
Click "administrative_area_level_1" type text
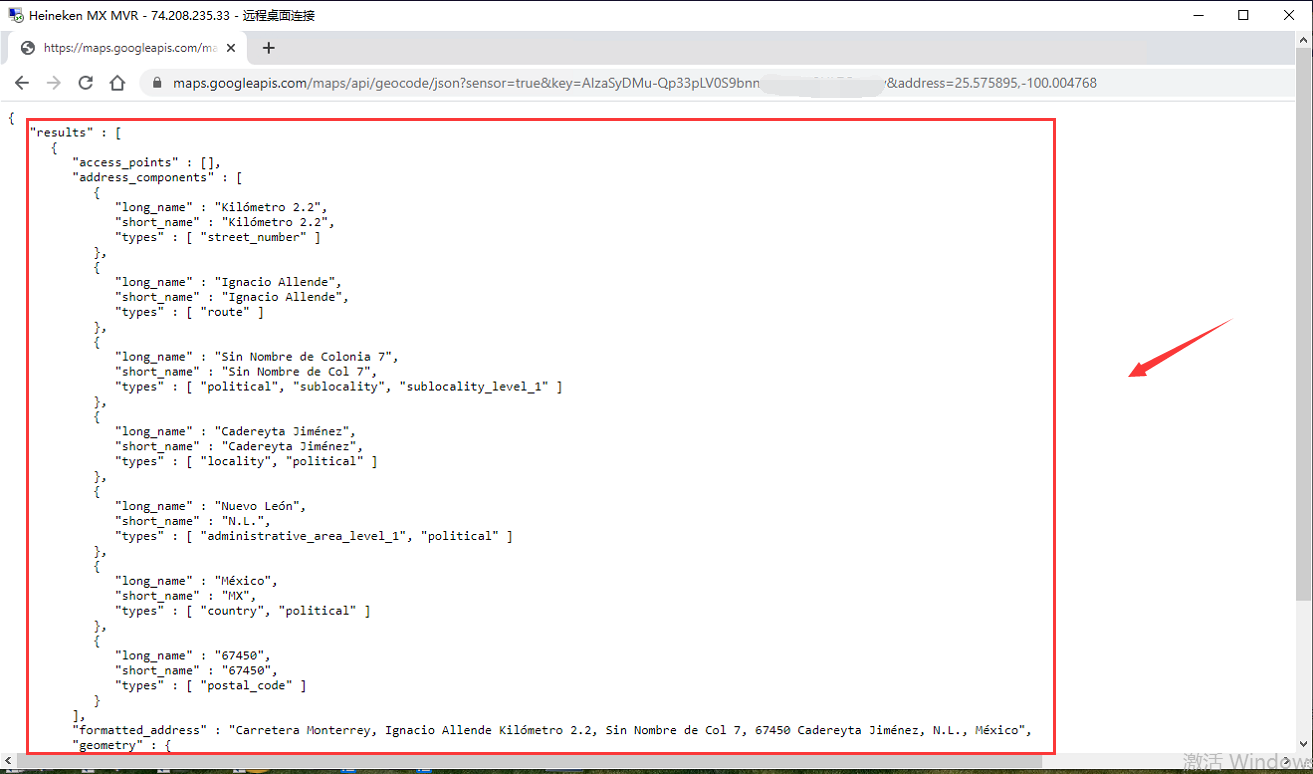(303, 536)
